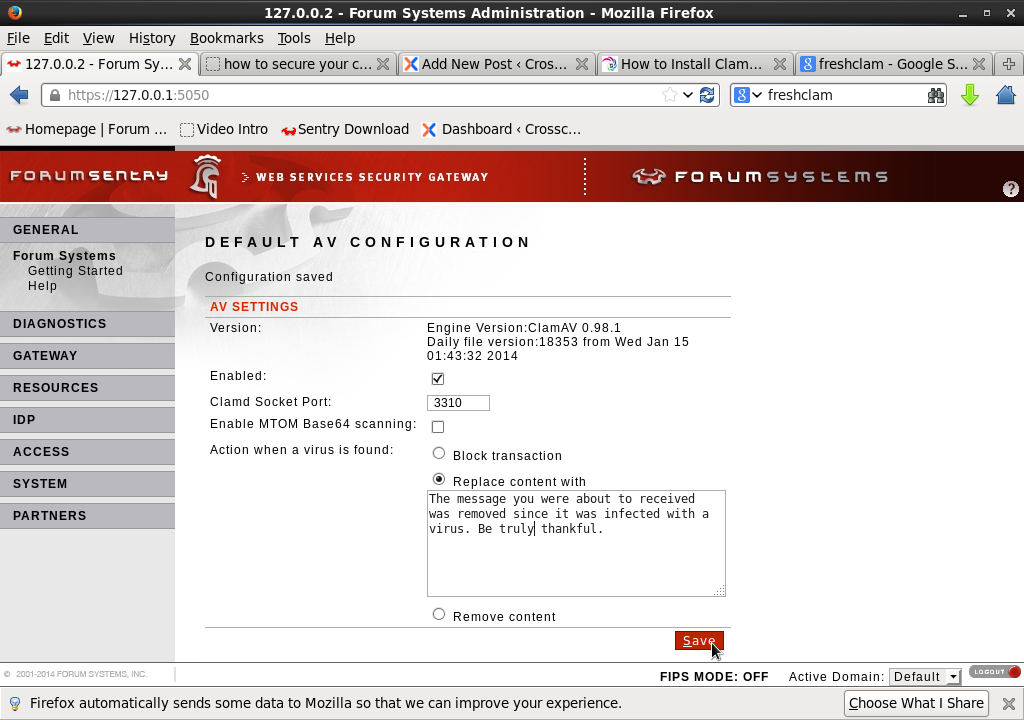Switch to 'how to secure your c...' tab
This screenshot has height=720, width=1024.
[297, 64]
